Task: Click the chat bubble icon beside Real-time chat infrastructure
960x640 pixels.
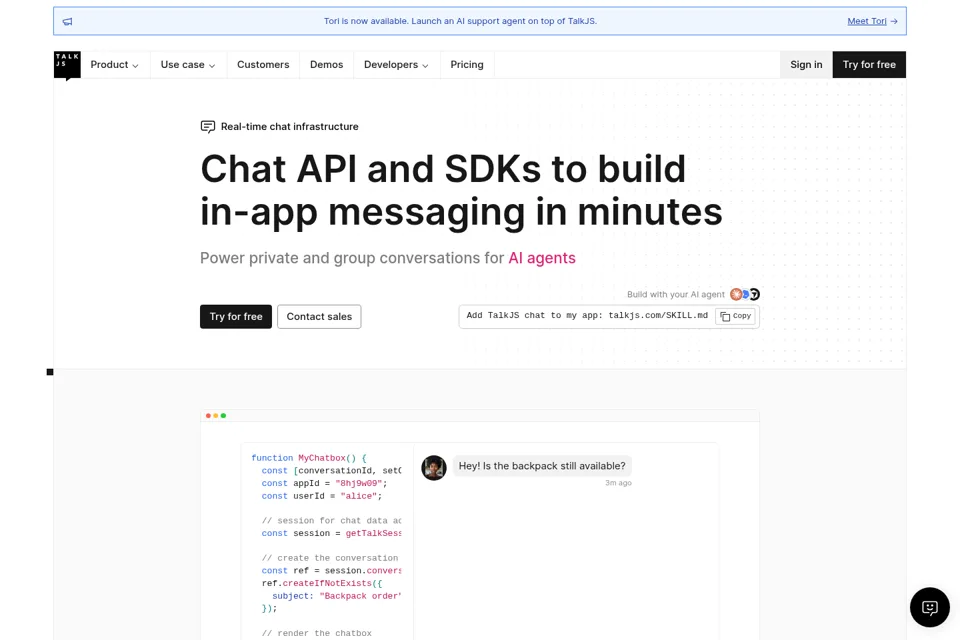Action: [208, 127]
